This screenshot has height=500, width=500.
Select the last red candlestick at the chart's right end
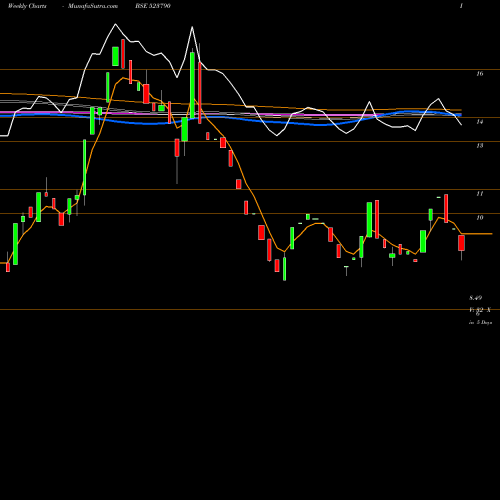[461, 243]
